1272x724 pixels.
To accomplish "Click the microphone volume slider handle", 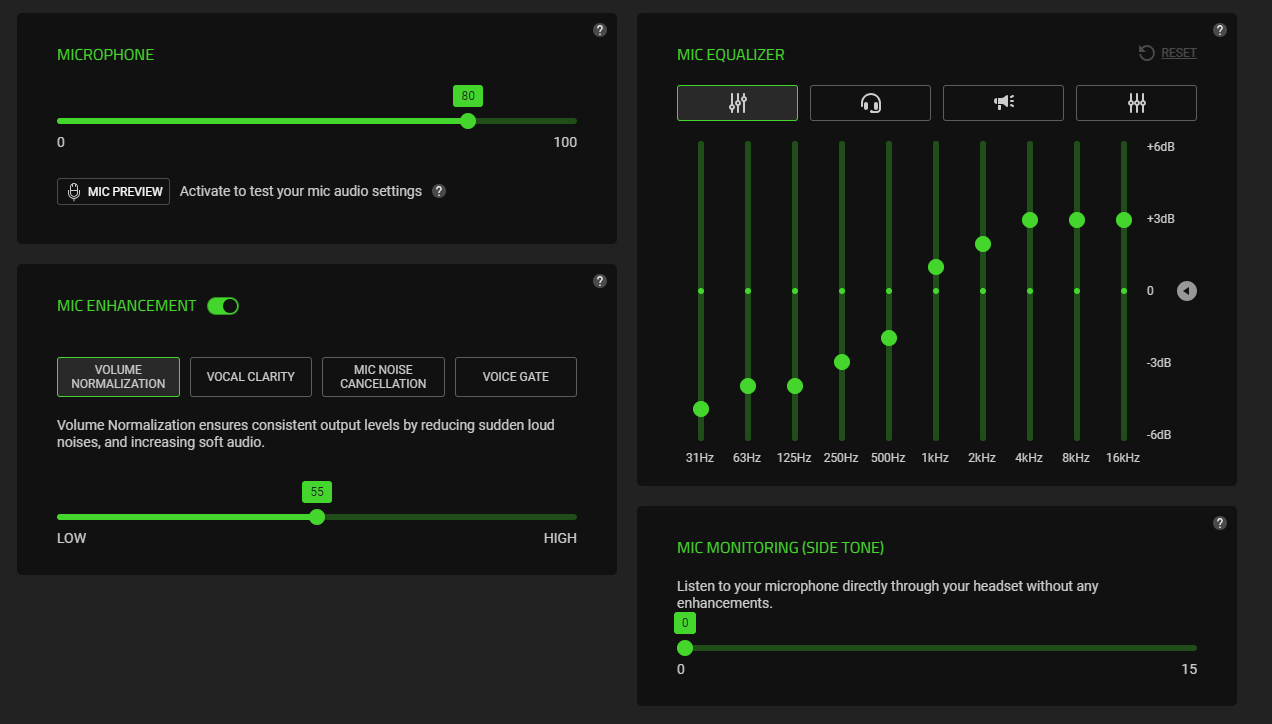I will pos(468,121).
